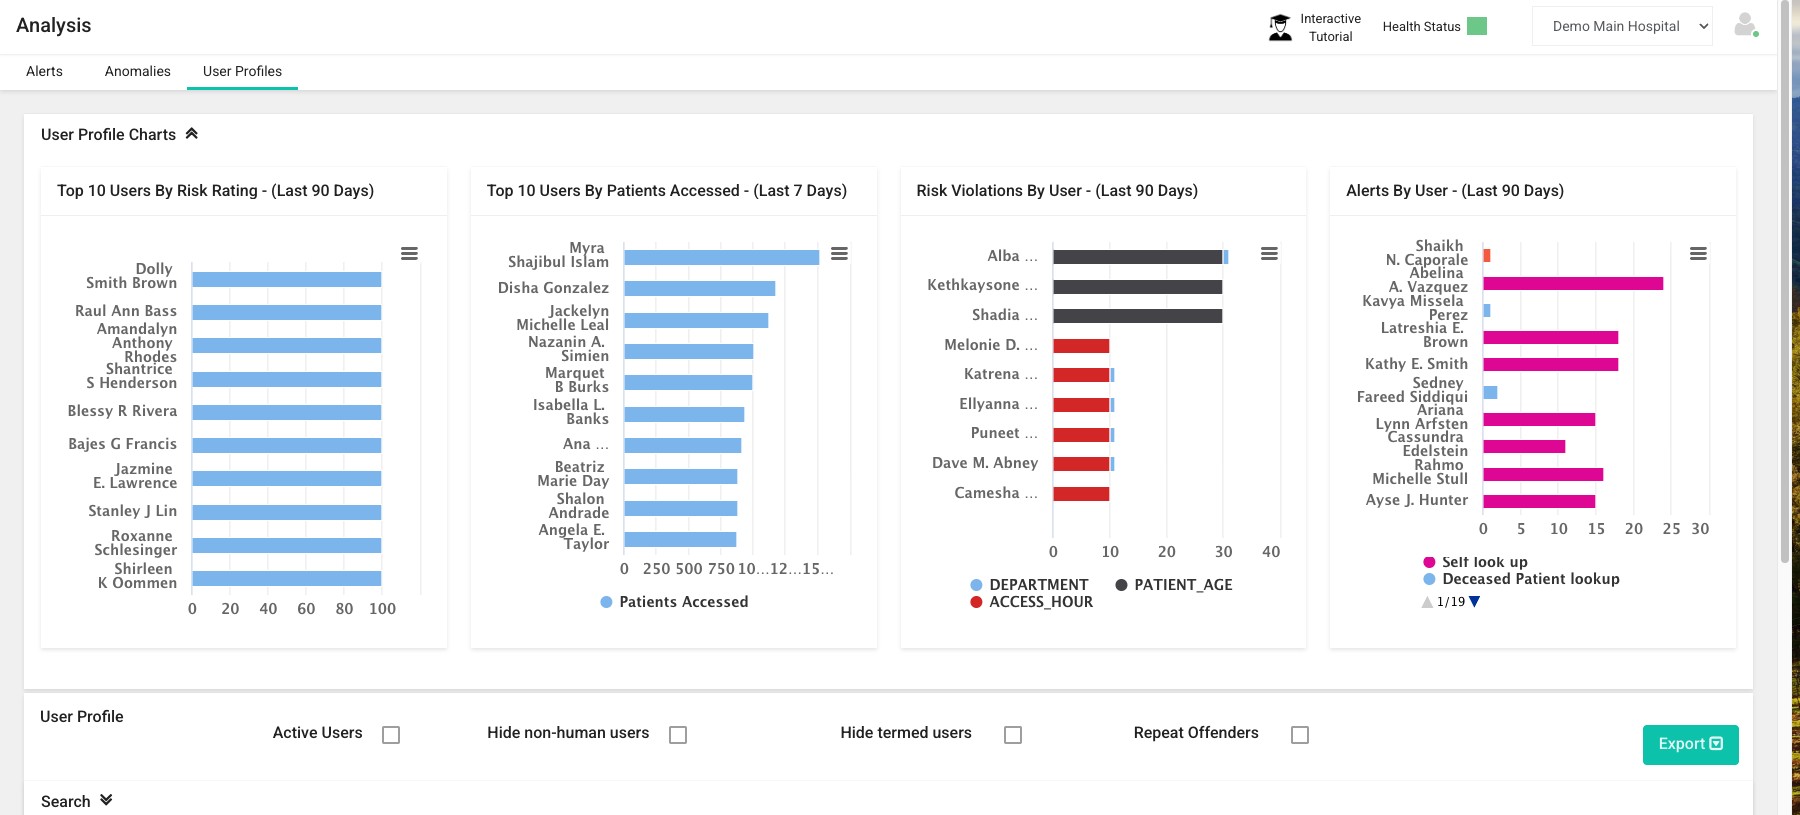This screenshot has height=815, width=1800.
Task: Enable the Active Users checkbox
Action: [x=391, y=735]
